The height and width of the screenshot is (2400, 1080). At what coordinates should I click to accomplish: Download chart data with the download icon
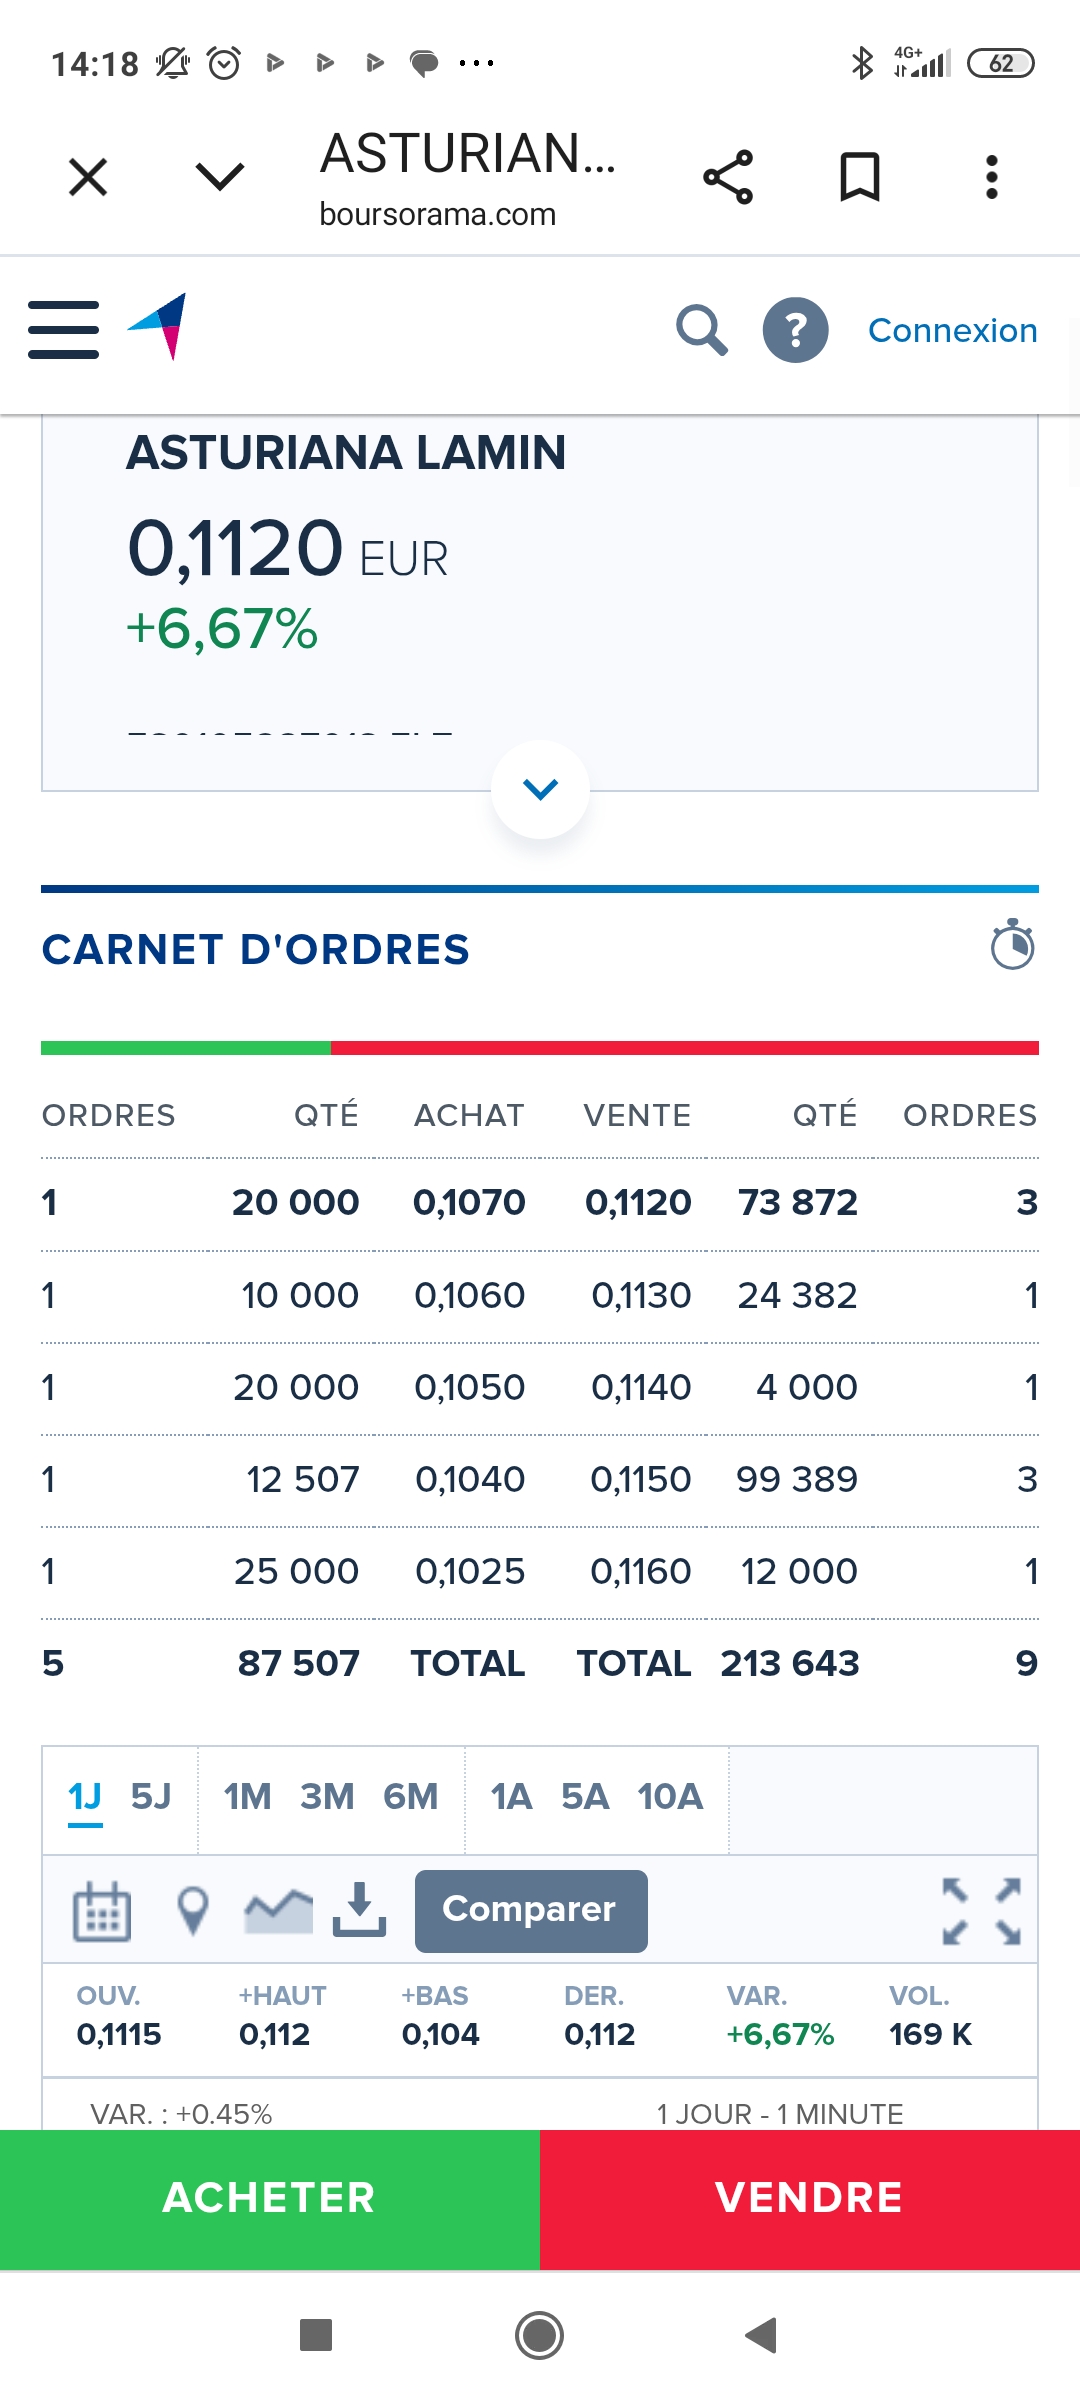click(359, 1908)
